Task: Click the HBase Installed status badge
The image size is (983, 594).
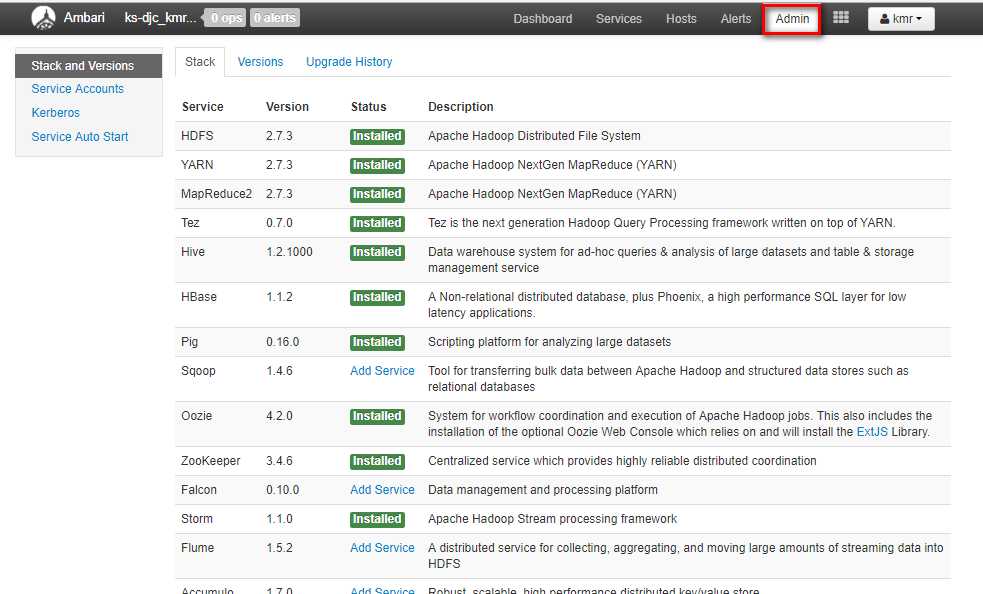Action: pos(377,297)
